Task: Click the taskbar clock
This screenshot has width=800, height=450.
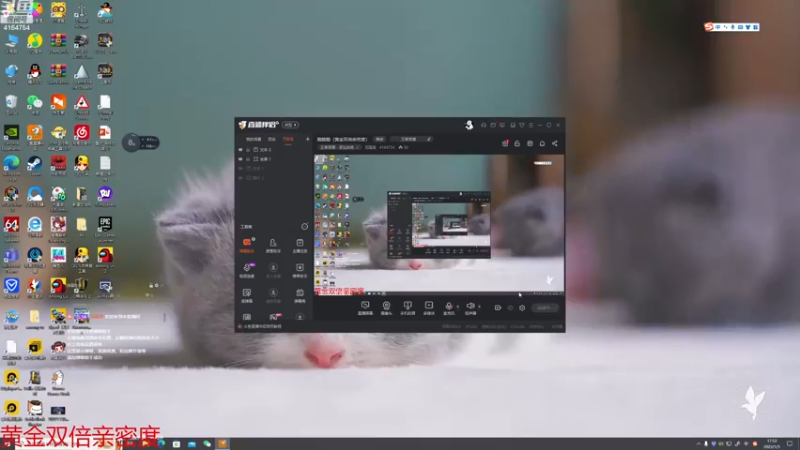Action: (x=772, y=444)
